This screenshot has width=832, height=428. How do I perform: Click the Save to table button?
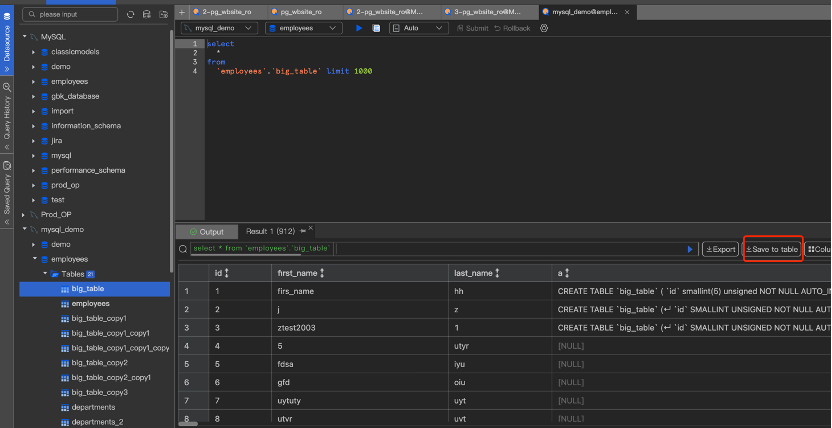tap(773, 249)
